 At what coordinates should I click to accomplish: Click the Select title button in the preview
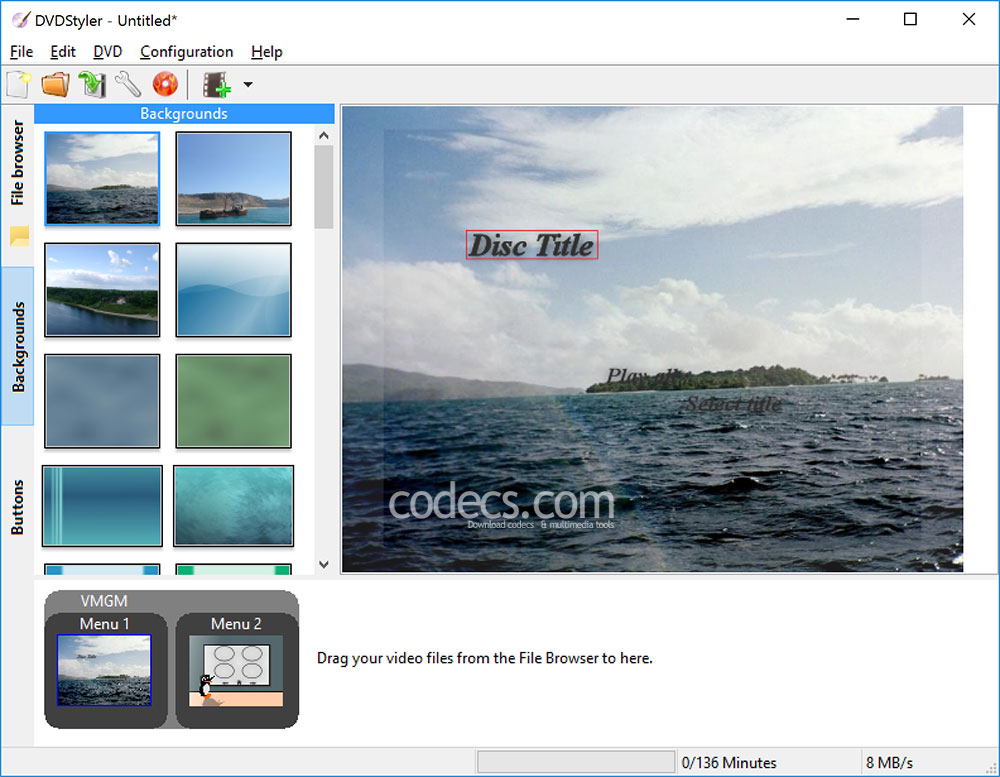[x=733, y=404]
